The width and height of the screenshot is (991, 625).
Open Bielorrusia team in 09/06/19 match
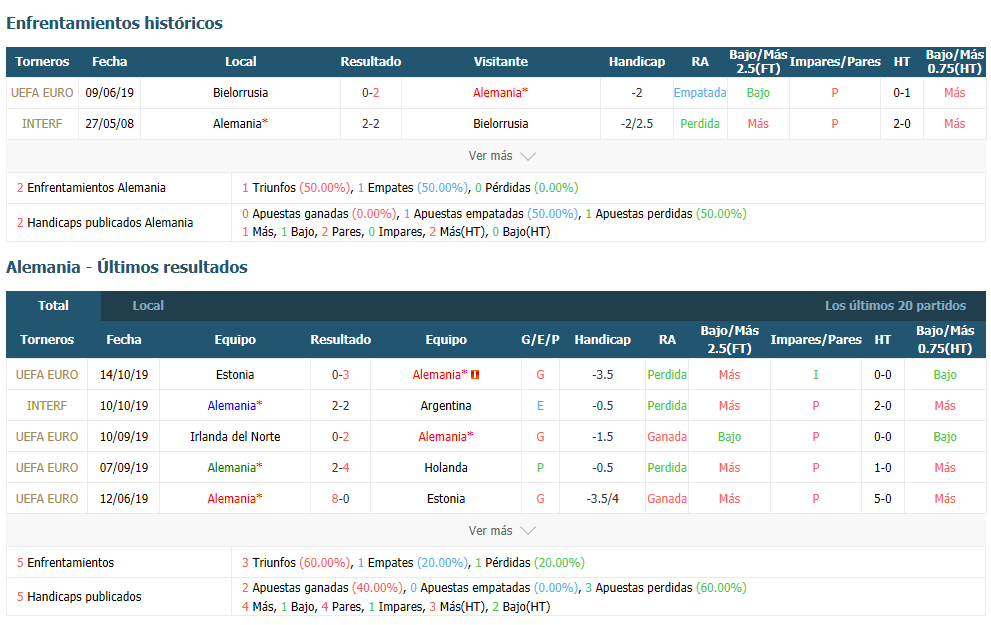coord(240,93)
